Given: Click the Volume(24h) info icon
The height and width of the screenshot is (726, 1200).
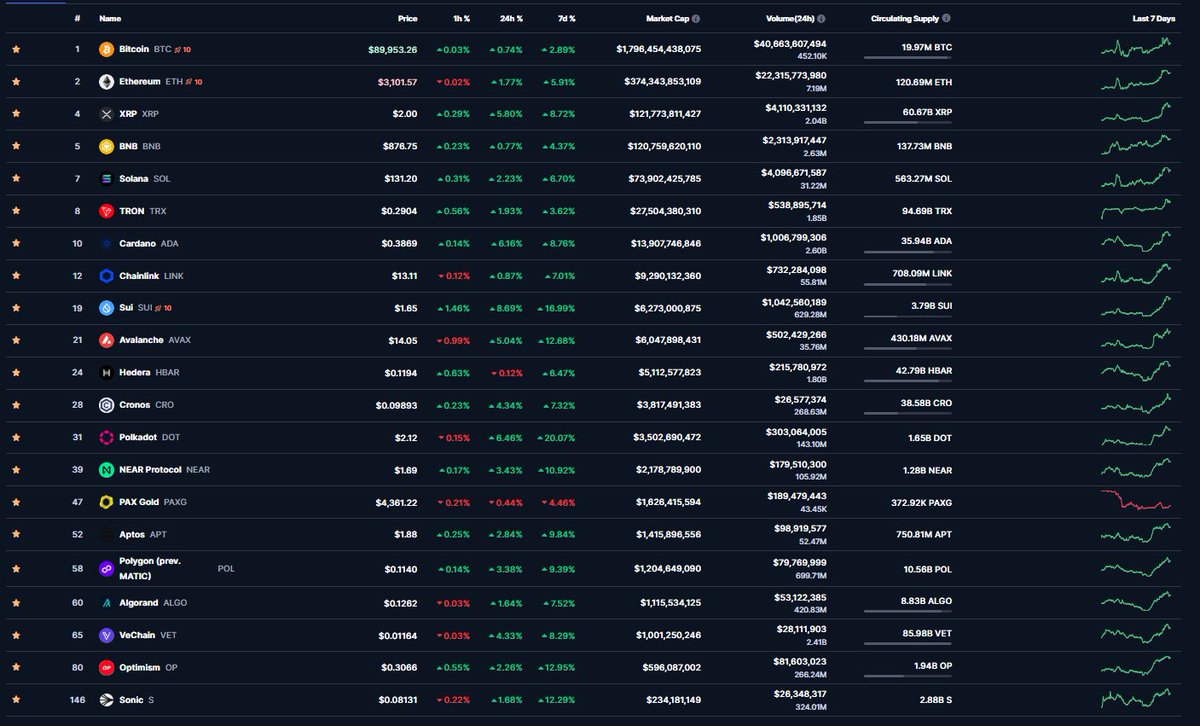Looking at the screenshot, I should pyautogui.click(x=822, y=18).
